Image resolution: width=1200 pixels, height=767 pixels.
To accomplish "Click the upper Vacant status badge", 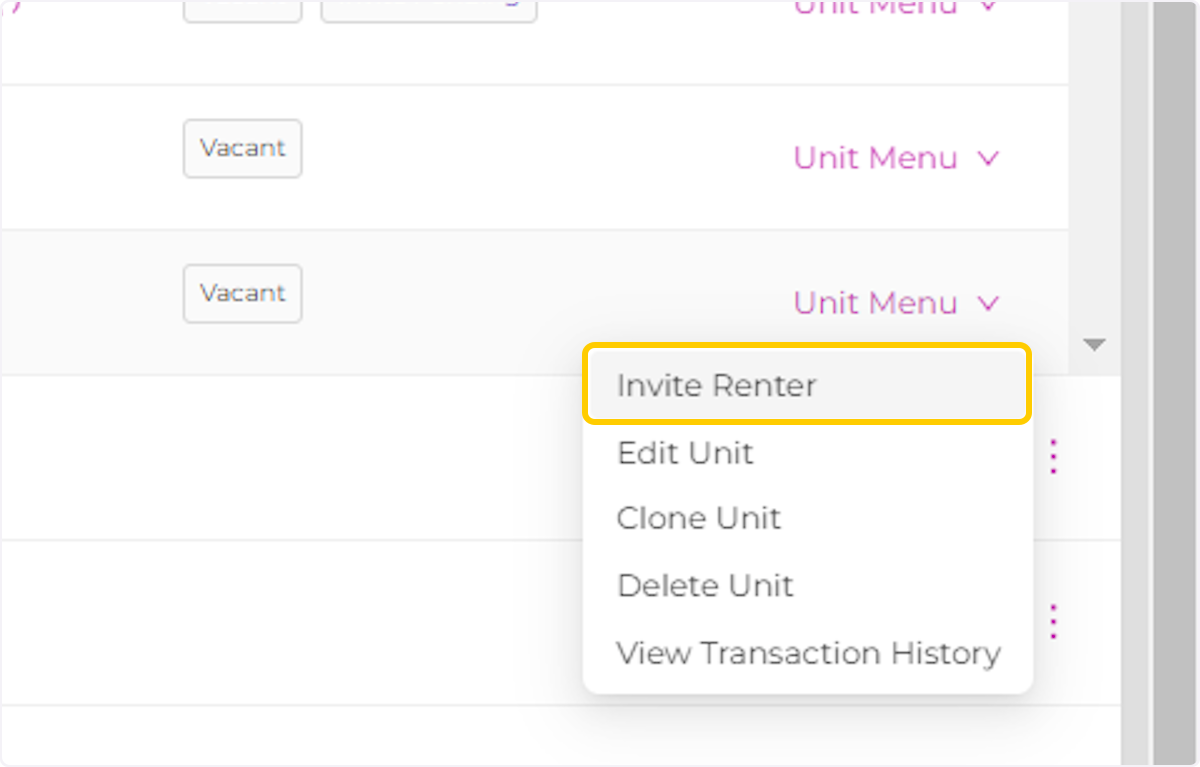I will (242, 148).
